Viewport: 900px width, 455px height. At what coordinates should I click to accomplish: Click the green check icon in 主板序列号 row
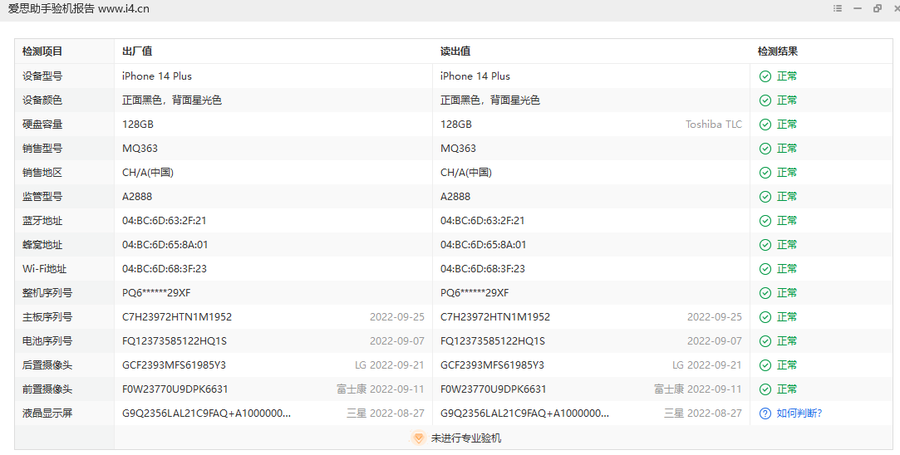[x=765, y=317]
